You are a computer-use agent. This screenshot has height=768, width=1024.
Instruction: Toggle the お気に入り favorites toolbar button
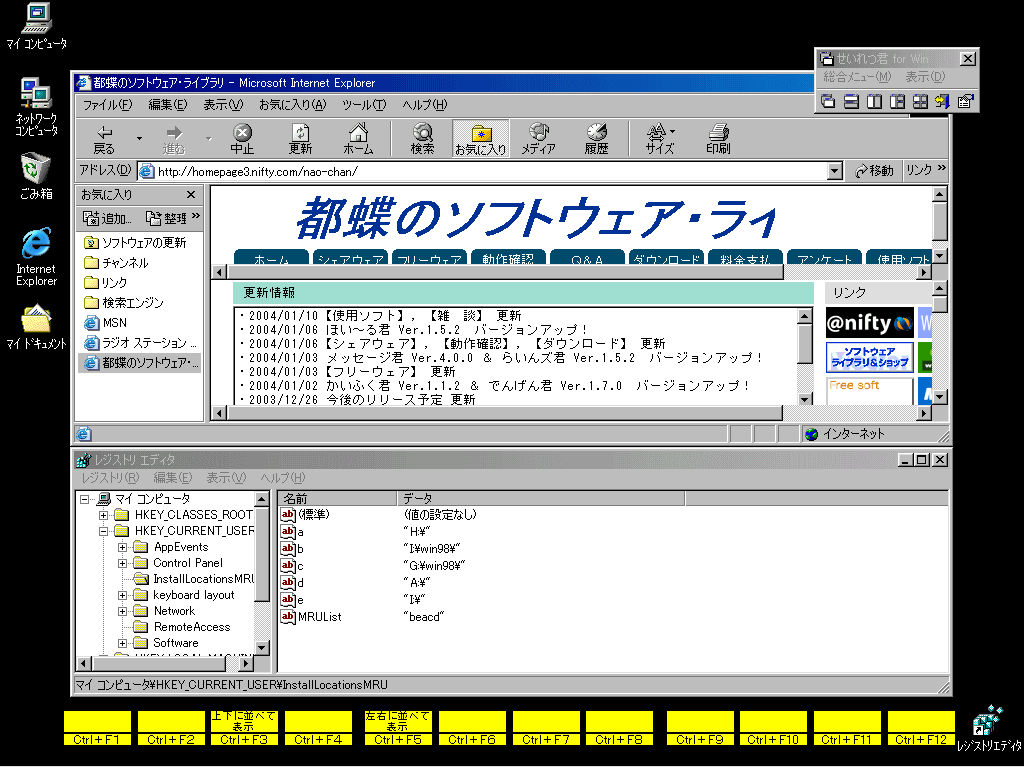tap(481, 138)
